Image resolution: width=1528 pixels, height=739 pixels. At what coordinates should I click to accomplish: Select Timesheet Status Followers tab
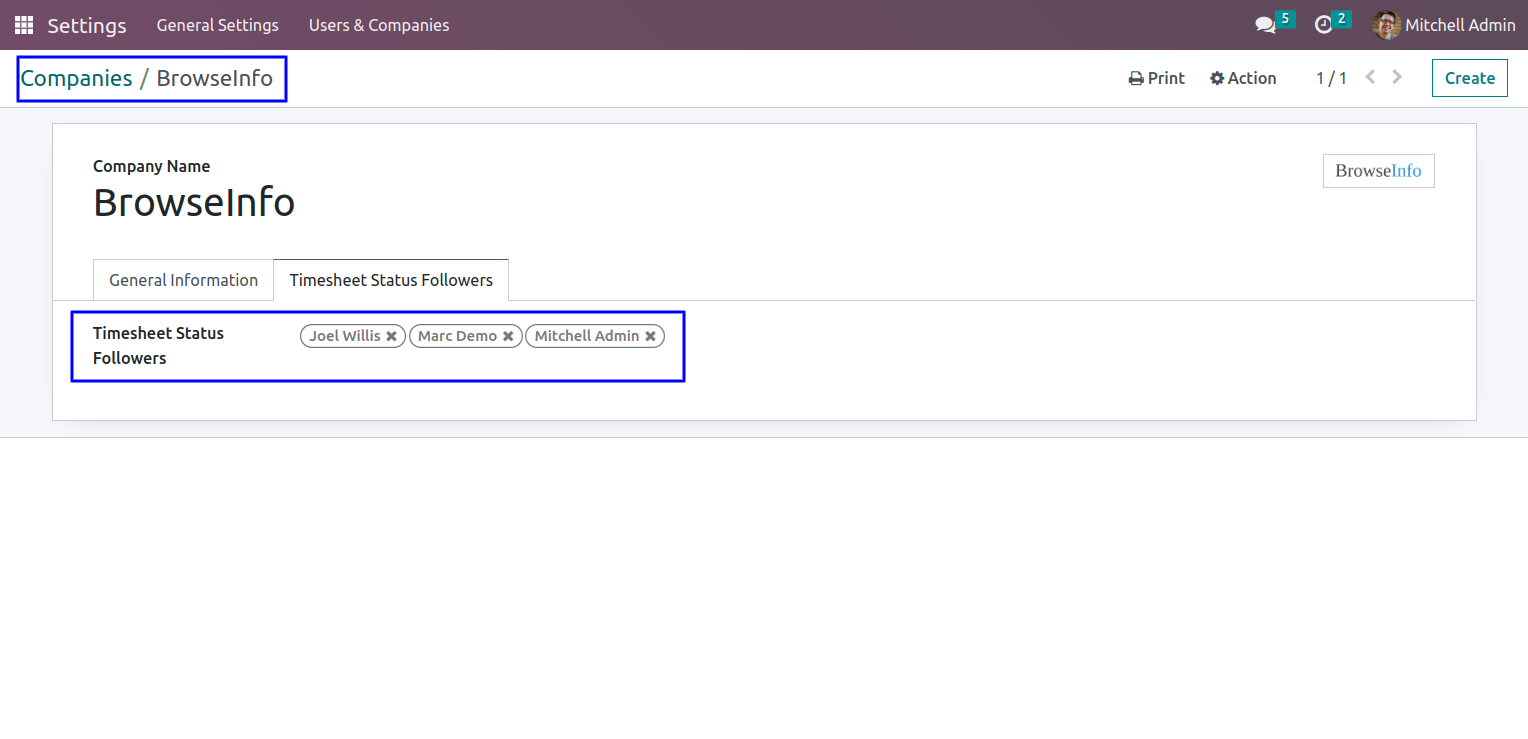(391, 280)
